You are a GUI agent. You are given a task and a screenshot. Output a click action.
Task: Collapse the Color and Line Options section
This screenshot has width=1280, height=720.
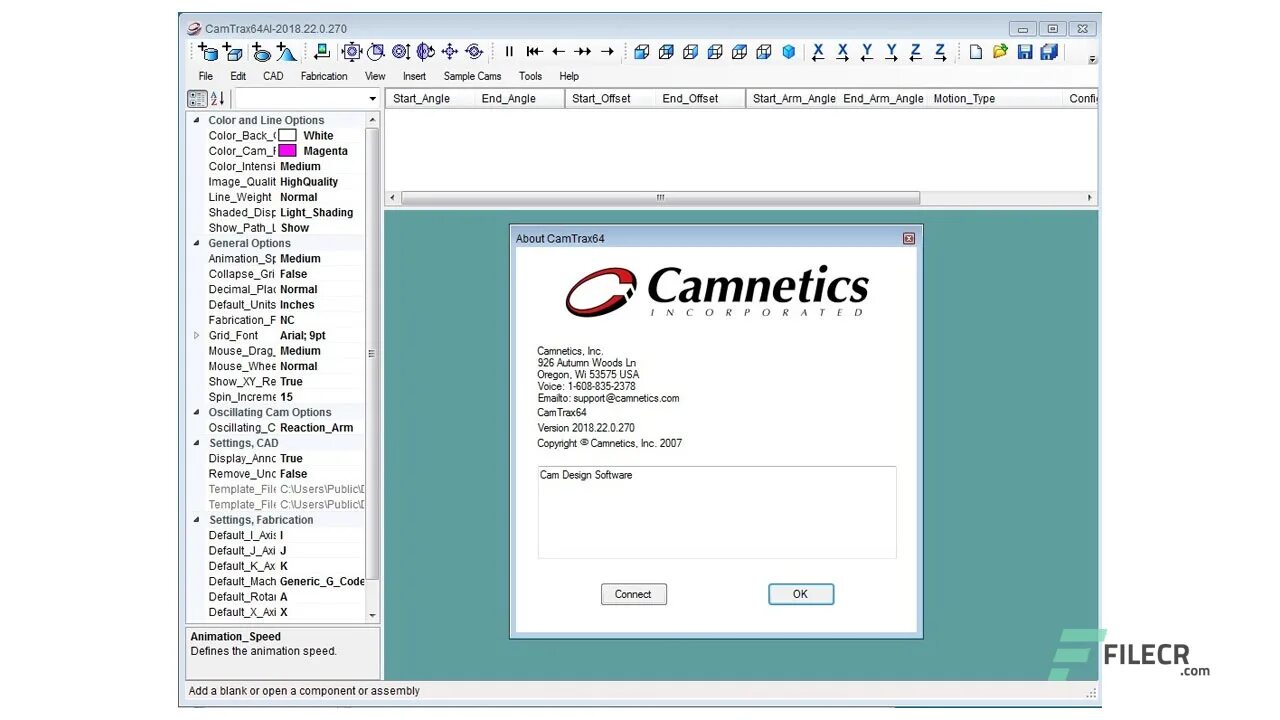click(x=196, y=120)
